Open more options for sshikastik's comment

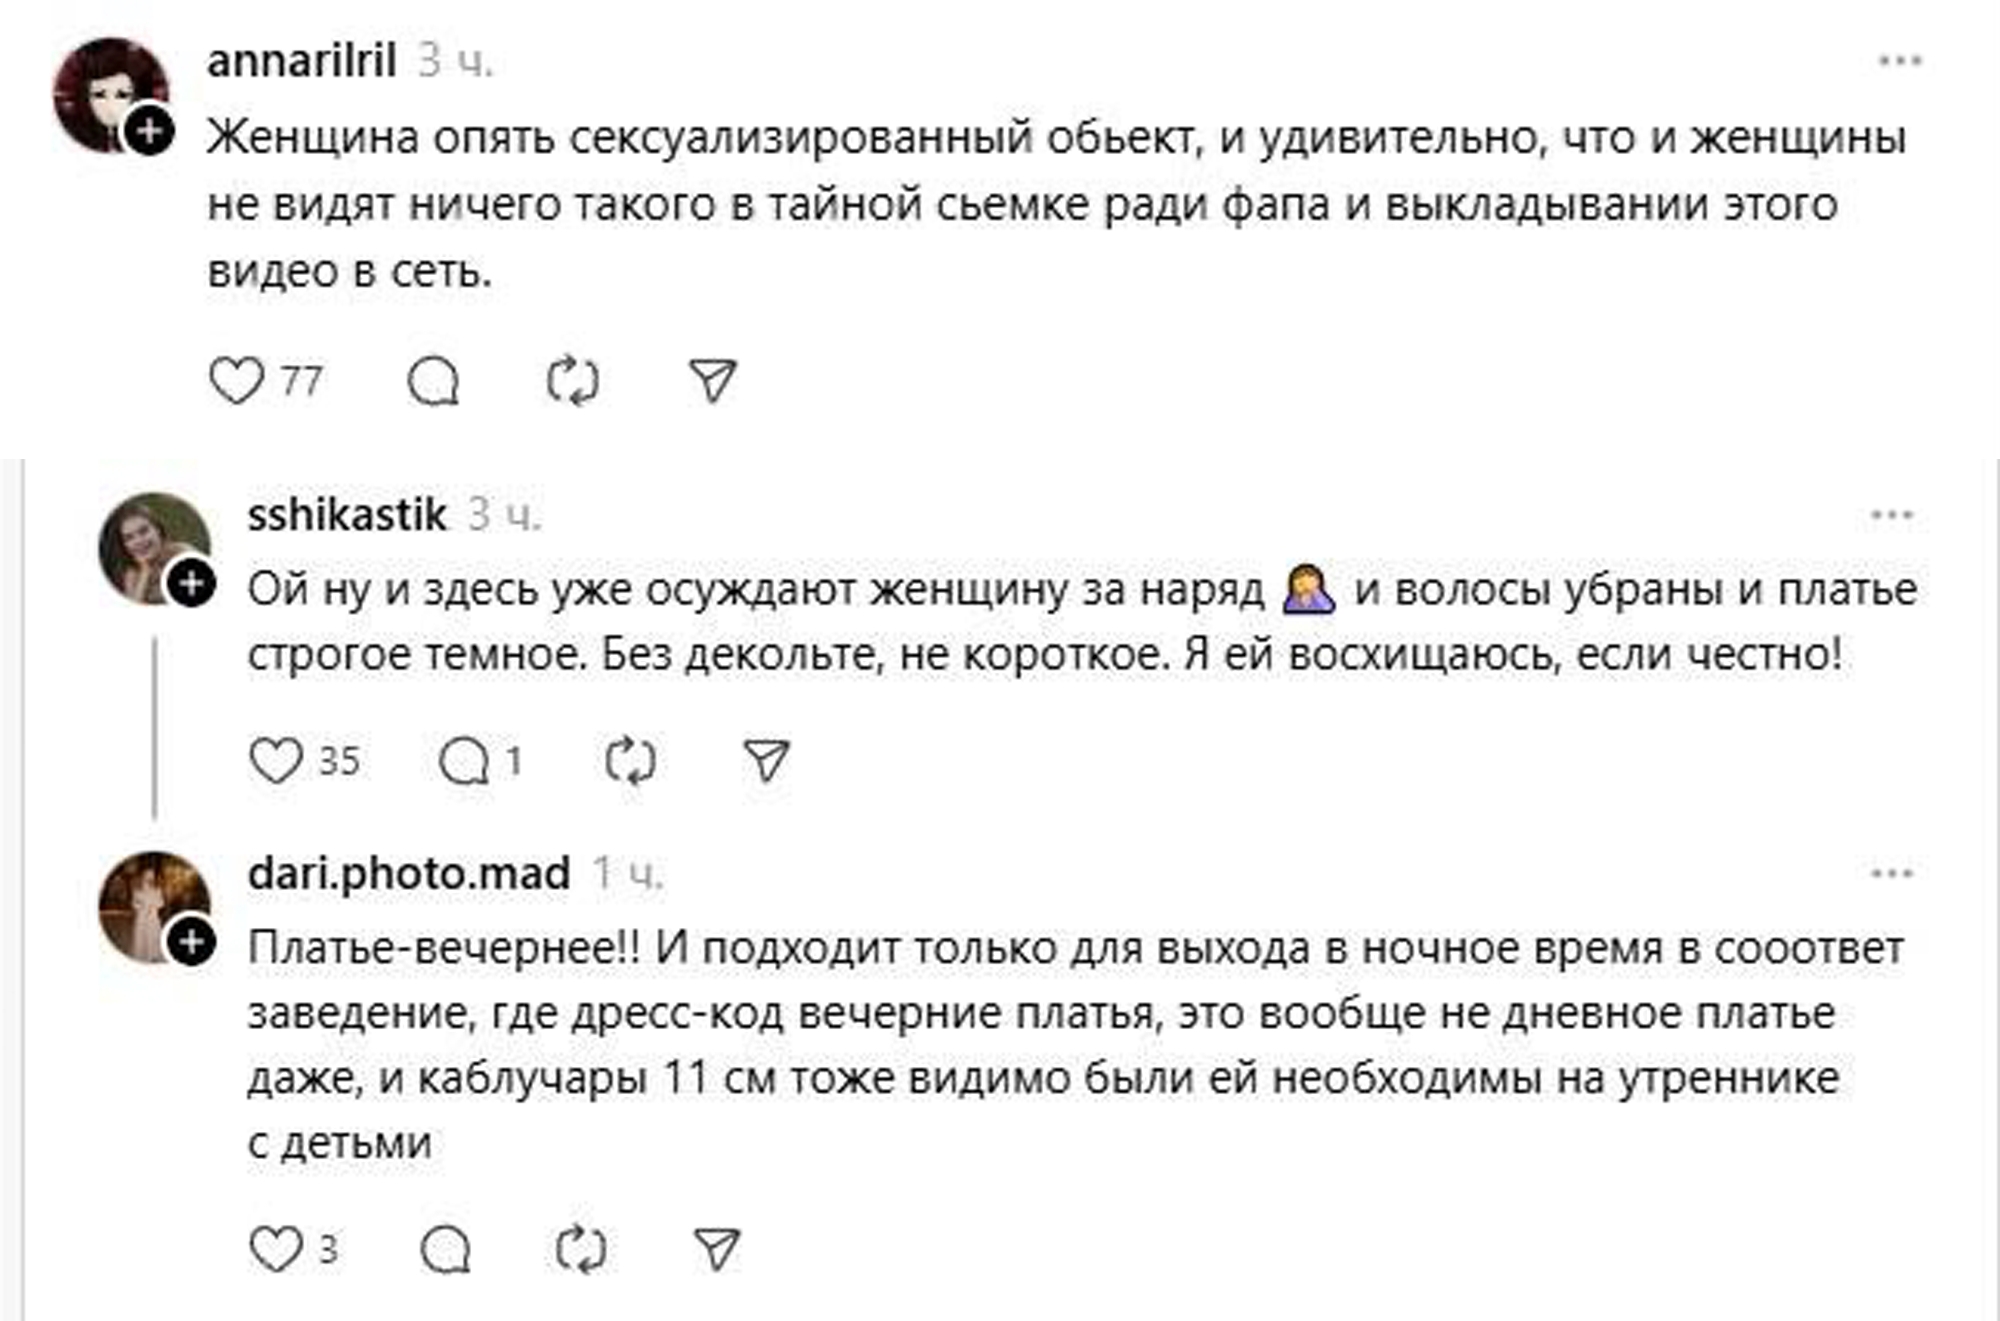(x=1891, y=516)
